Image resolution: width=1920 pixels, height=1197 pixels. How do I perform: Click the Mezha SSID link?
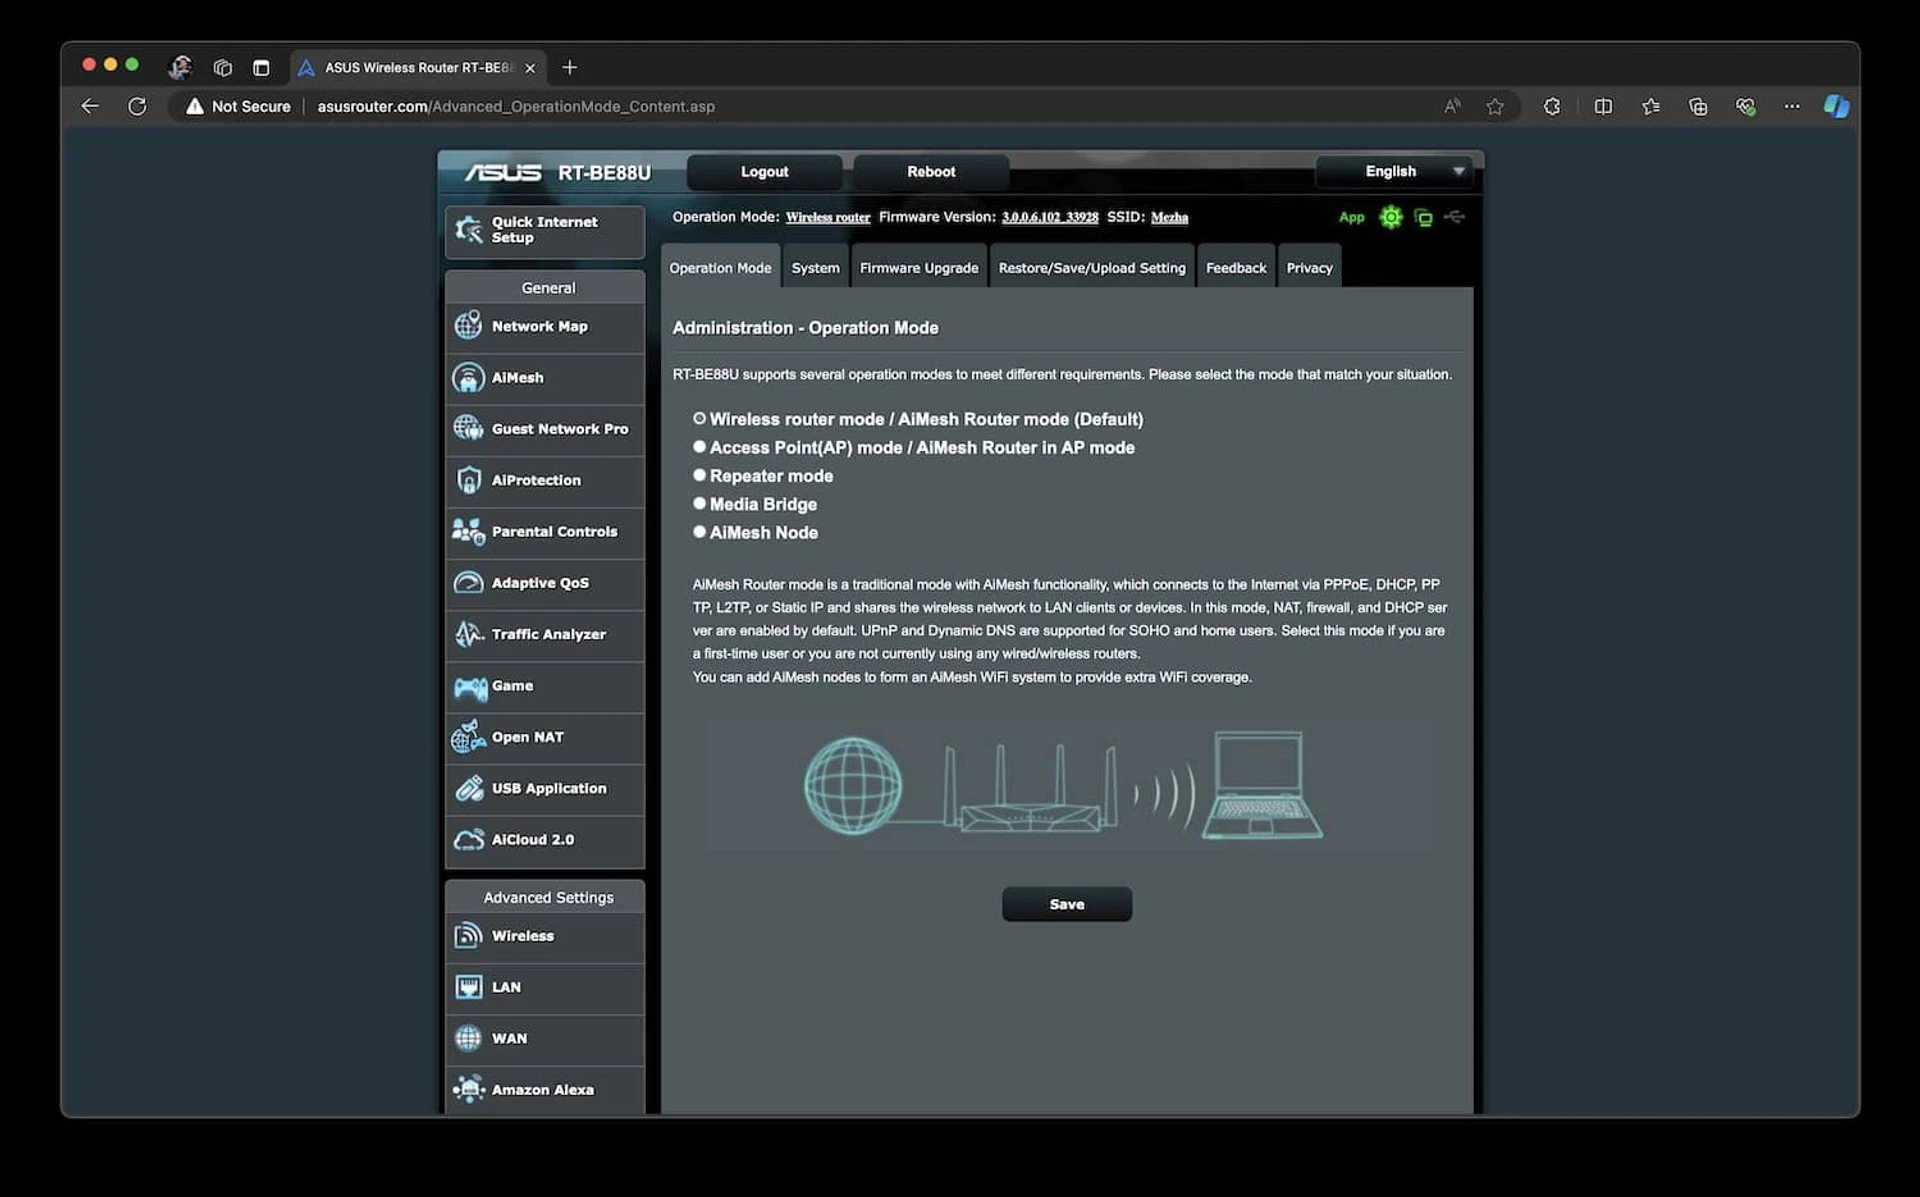point(1169,217)
